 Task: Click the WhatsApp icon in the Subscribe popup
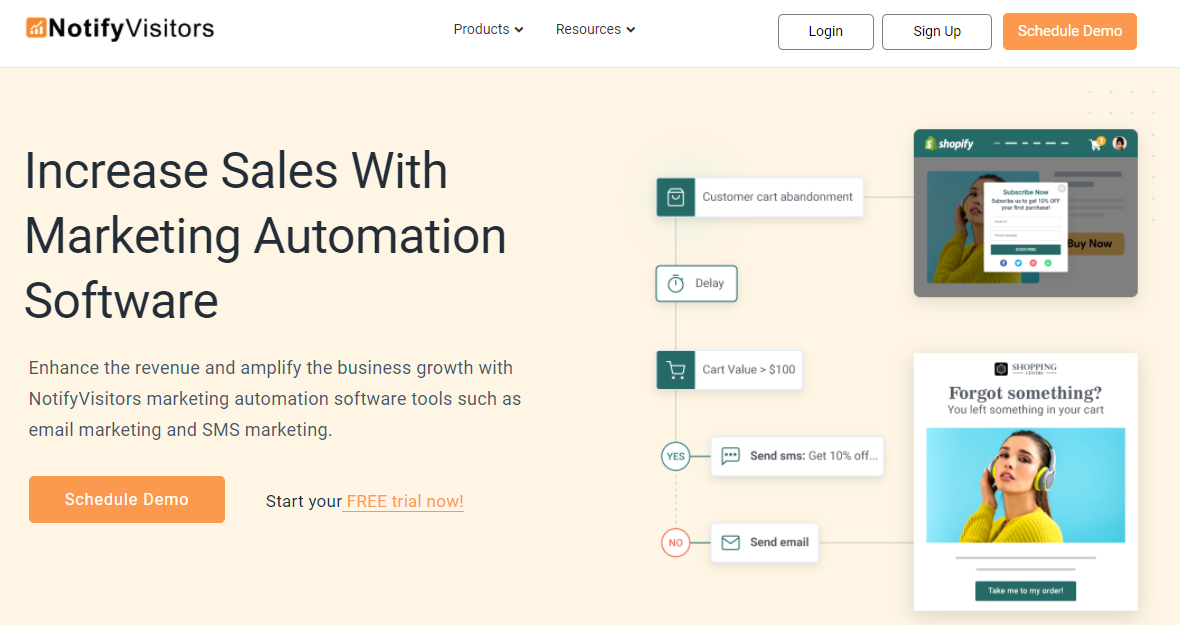pyautogui.click(x=1048, y=263)
